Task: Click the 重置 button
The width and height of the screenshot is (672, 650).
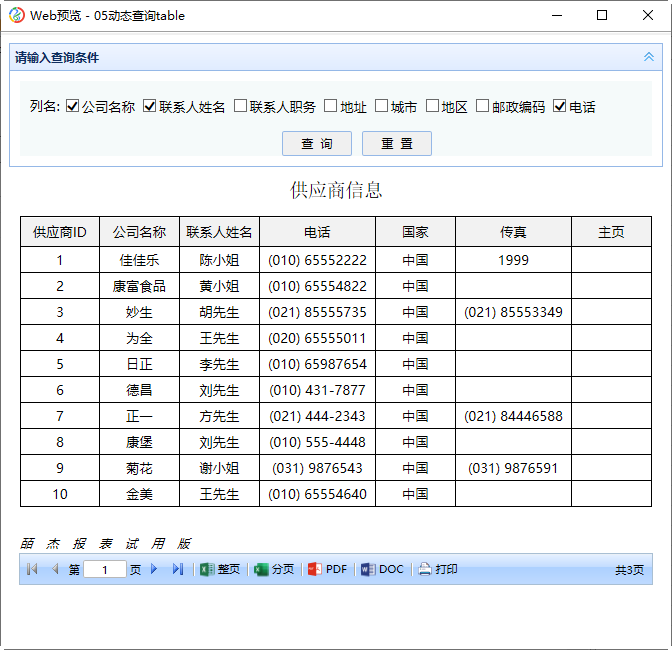Action: [397, 144]
